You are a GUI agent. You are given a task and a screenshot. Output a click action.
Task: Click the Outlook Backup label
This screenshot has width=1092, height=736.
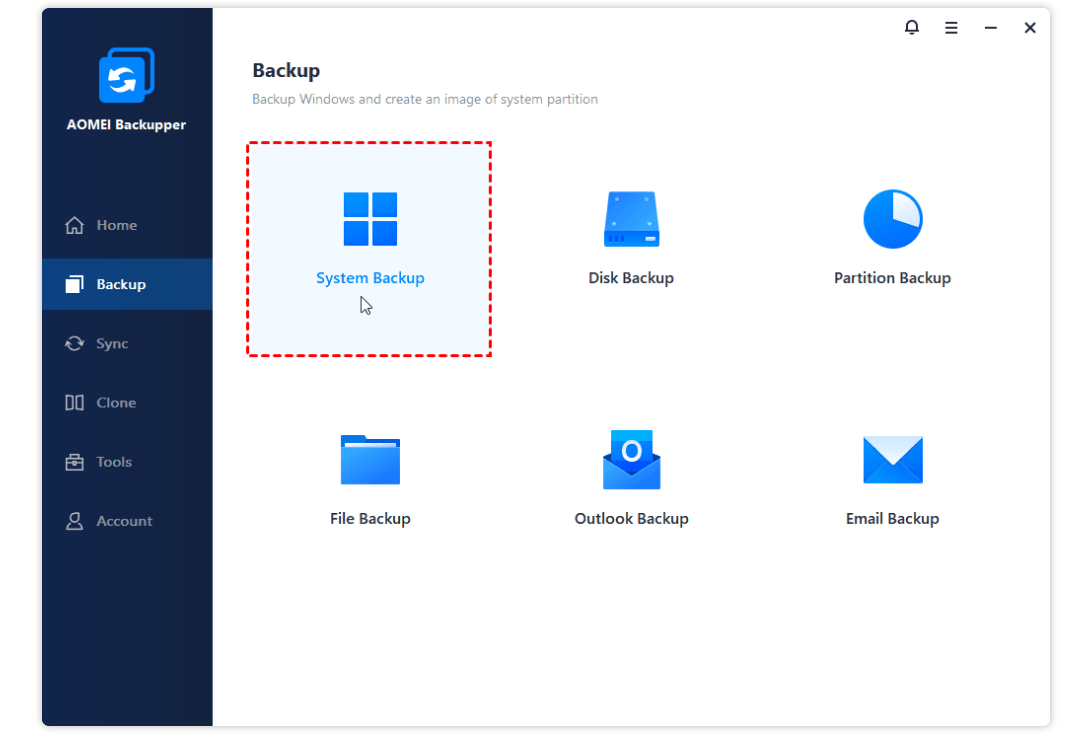[x=631, y=519]
